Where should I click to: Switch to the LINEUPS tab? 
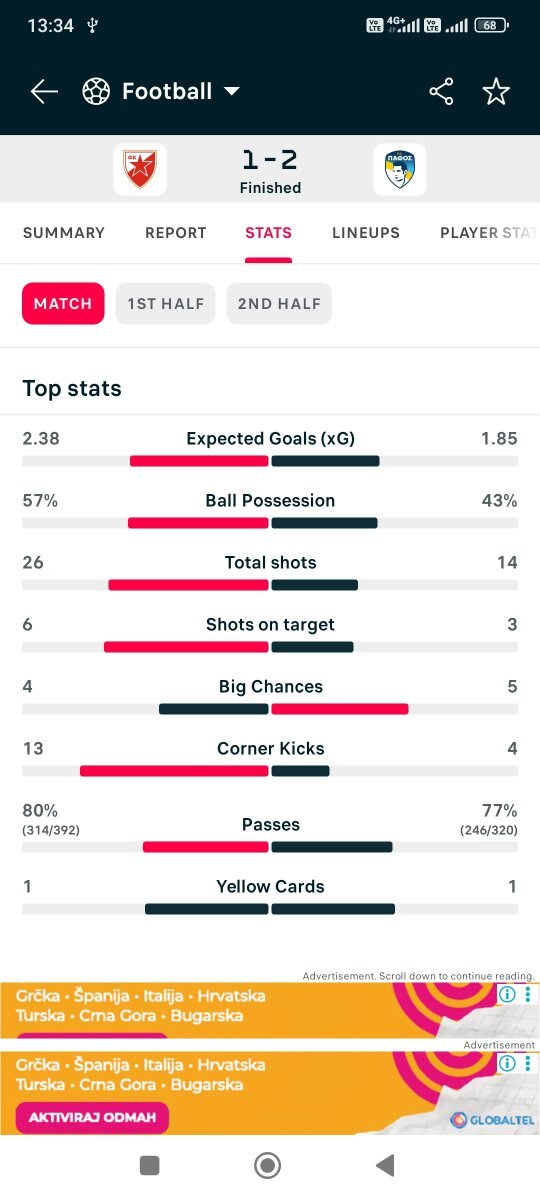(366, 233)
